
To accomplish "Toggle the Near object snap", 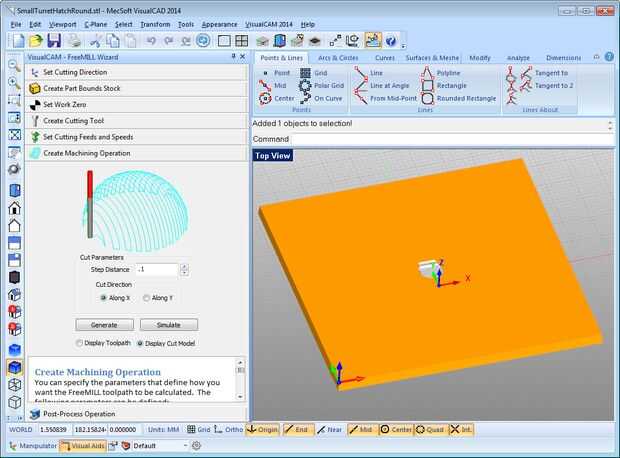I will coord(329,430).
